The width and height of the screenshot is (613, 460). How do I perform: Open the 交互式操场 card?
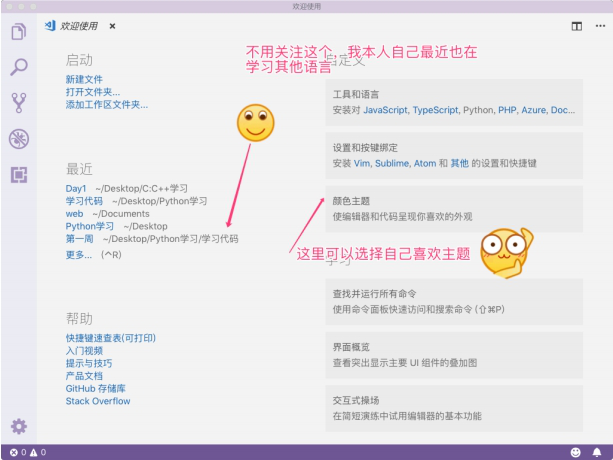[x=454, y=408]
